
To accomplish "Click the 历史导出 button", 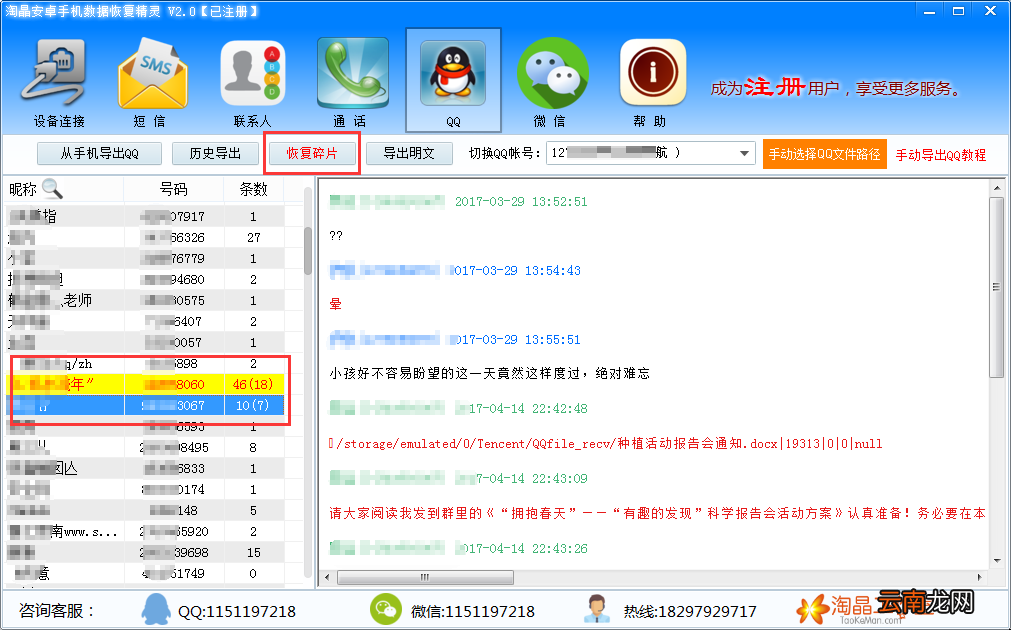I will [215, 153].
